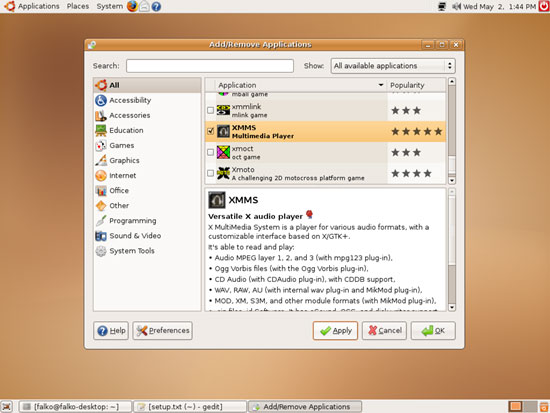Image resolution: width=550 pixels, height=413 pixels.
Task: Select the 'xmoct' oct game row text
Action: (x=246, y=153)
